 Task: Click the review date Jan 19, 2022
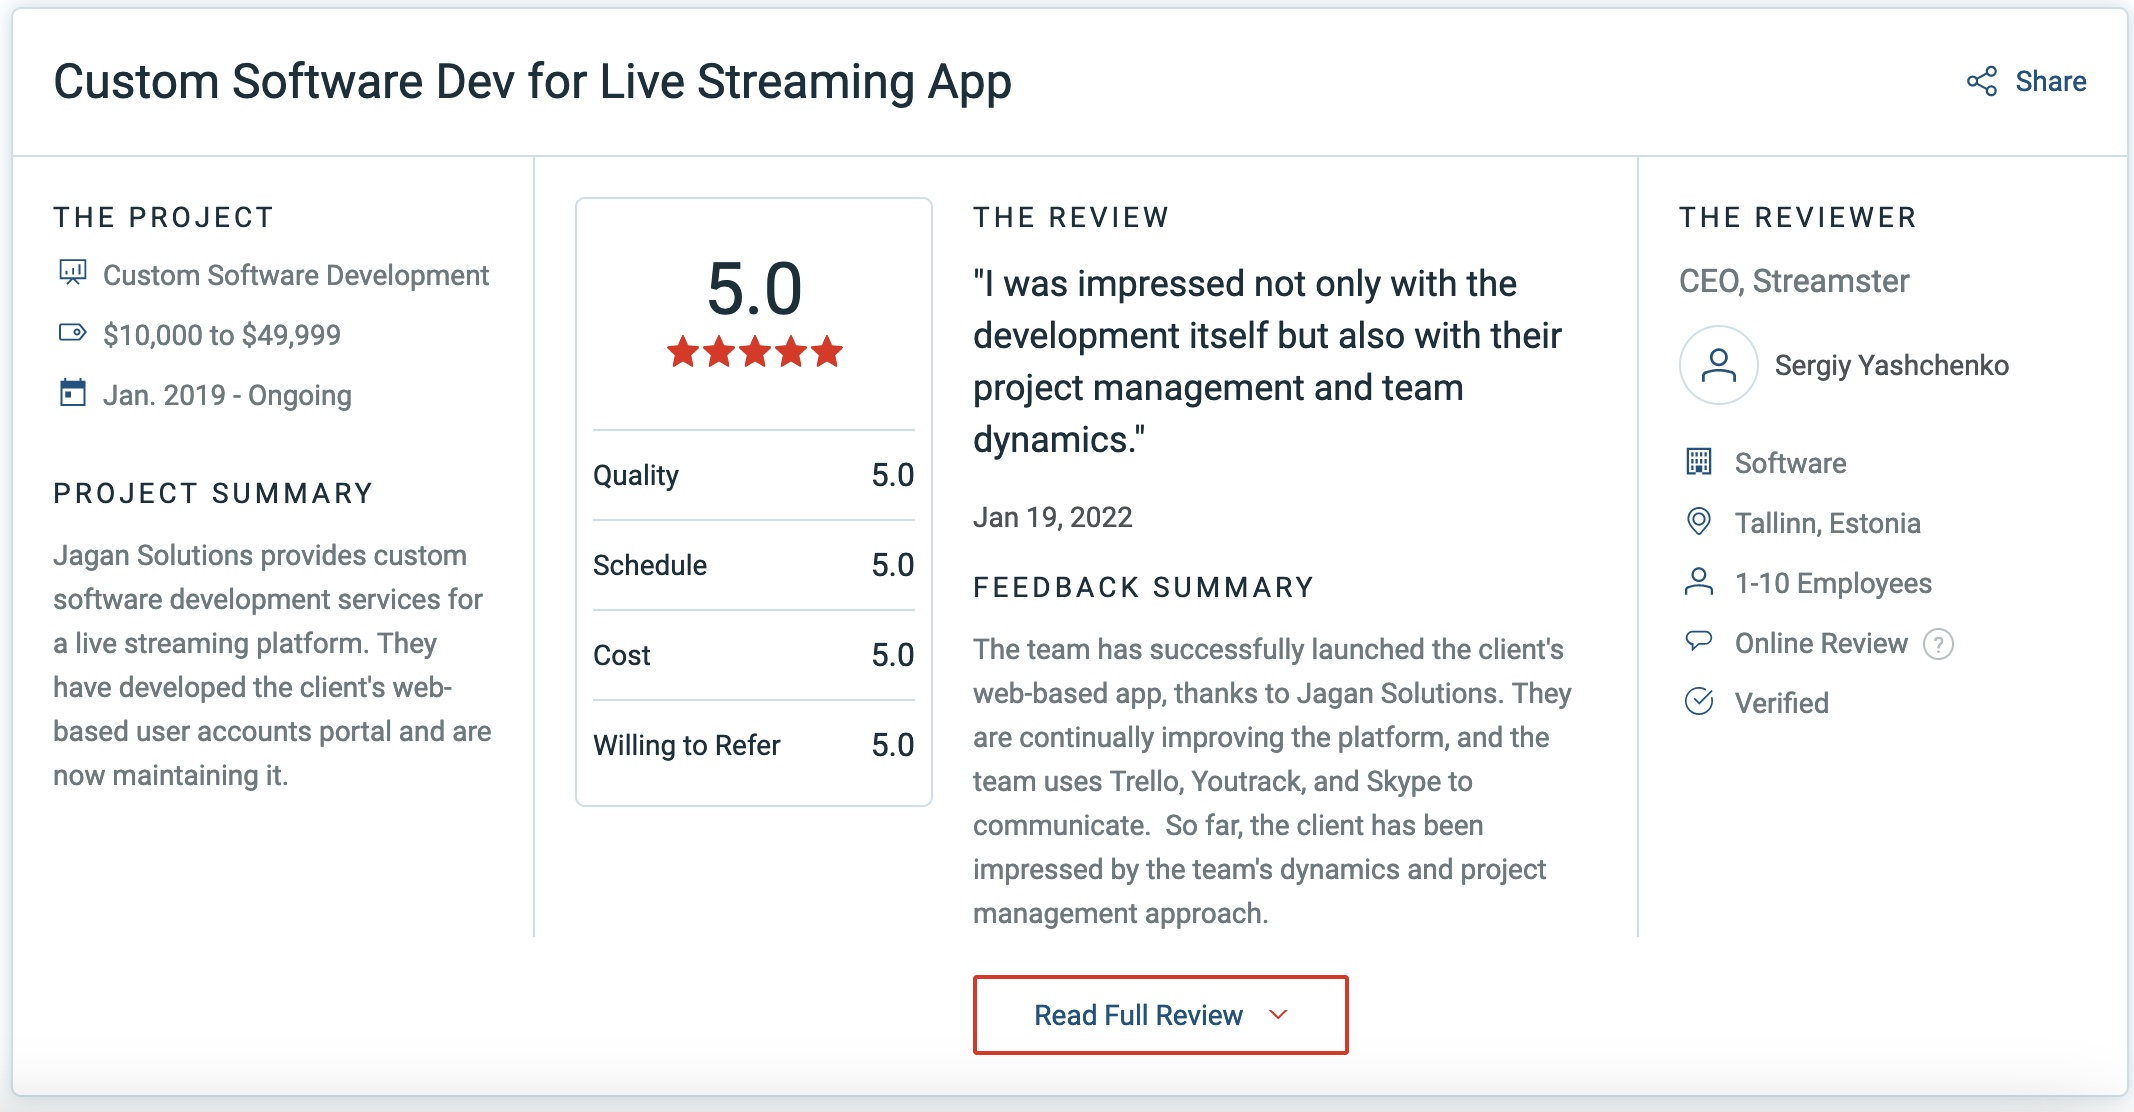pos(1053,517)
